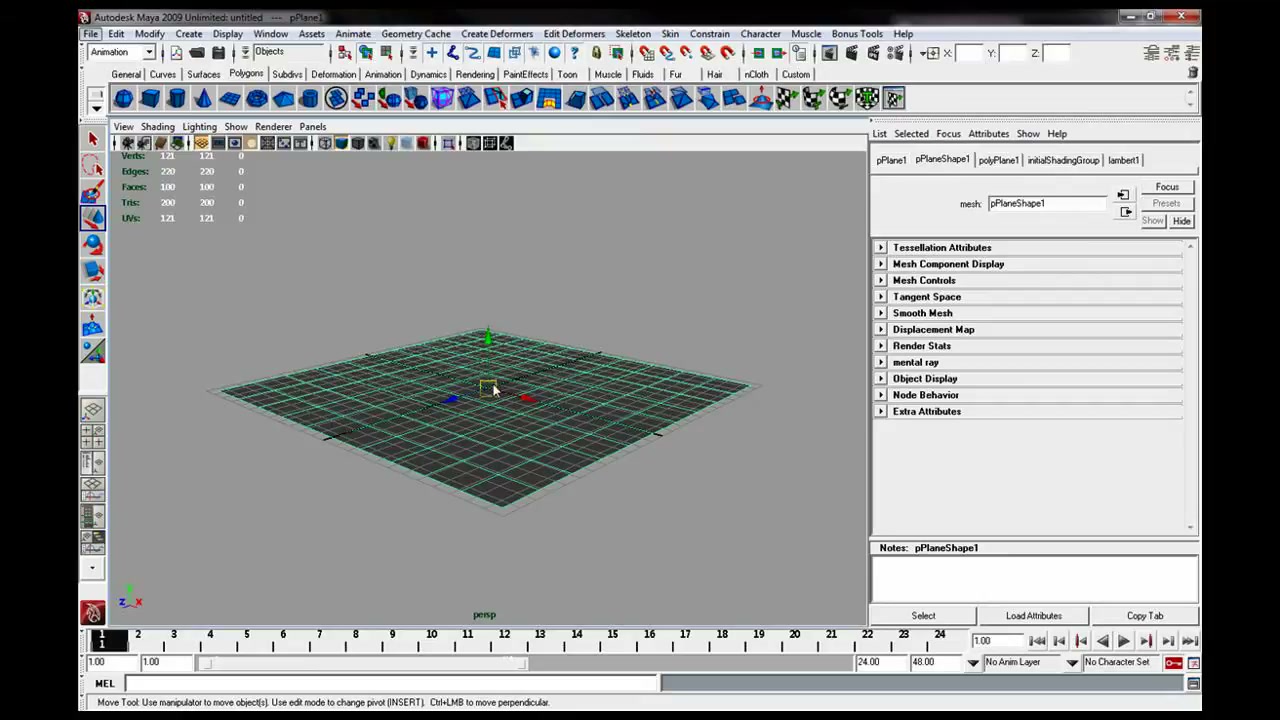Create a polygon pipe from shelf
Image resolution: width=1280 pixels, height=720 pixels.
click(x=309, y=98)
